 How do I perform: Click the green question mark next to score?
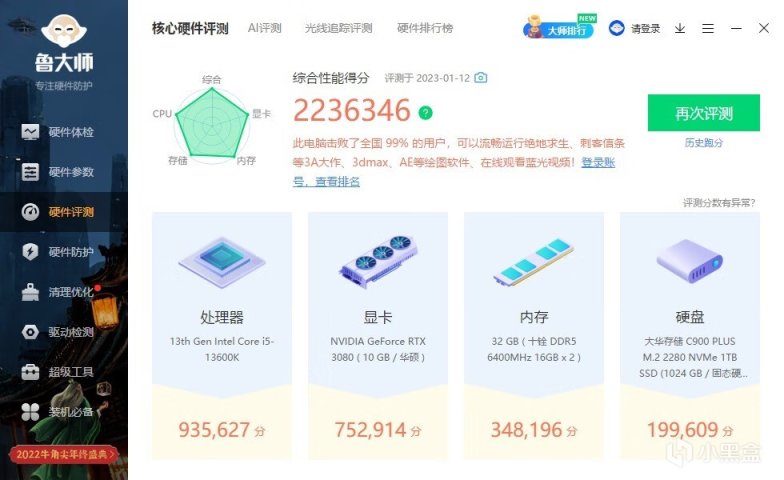[x=426, y=113]
